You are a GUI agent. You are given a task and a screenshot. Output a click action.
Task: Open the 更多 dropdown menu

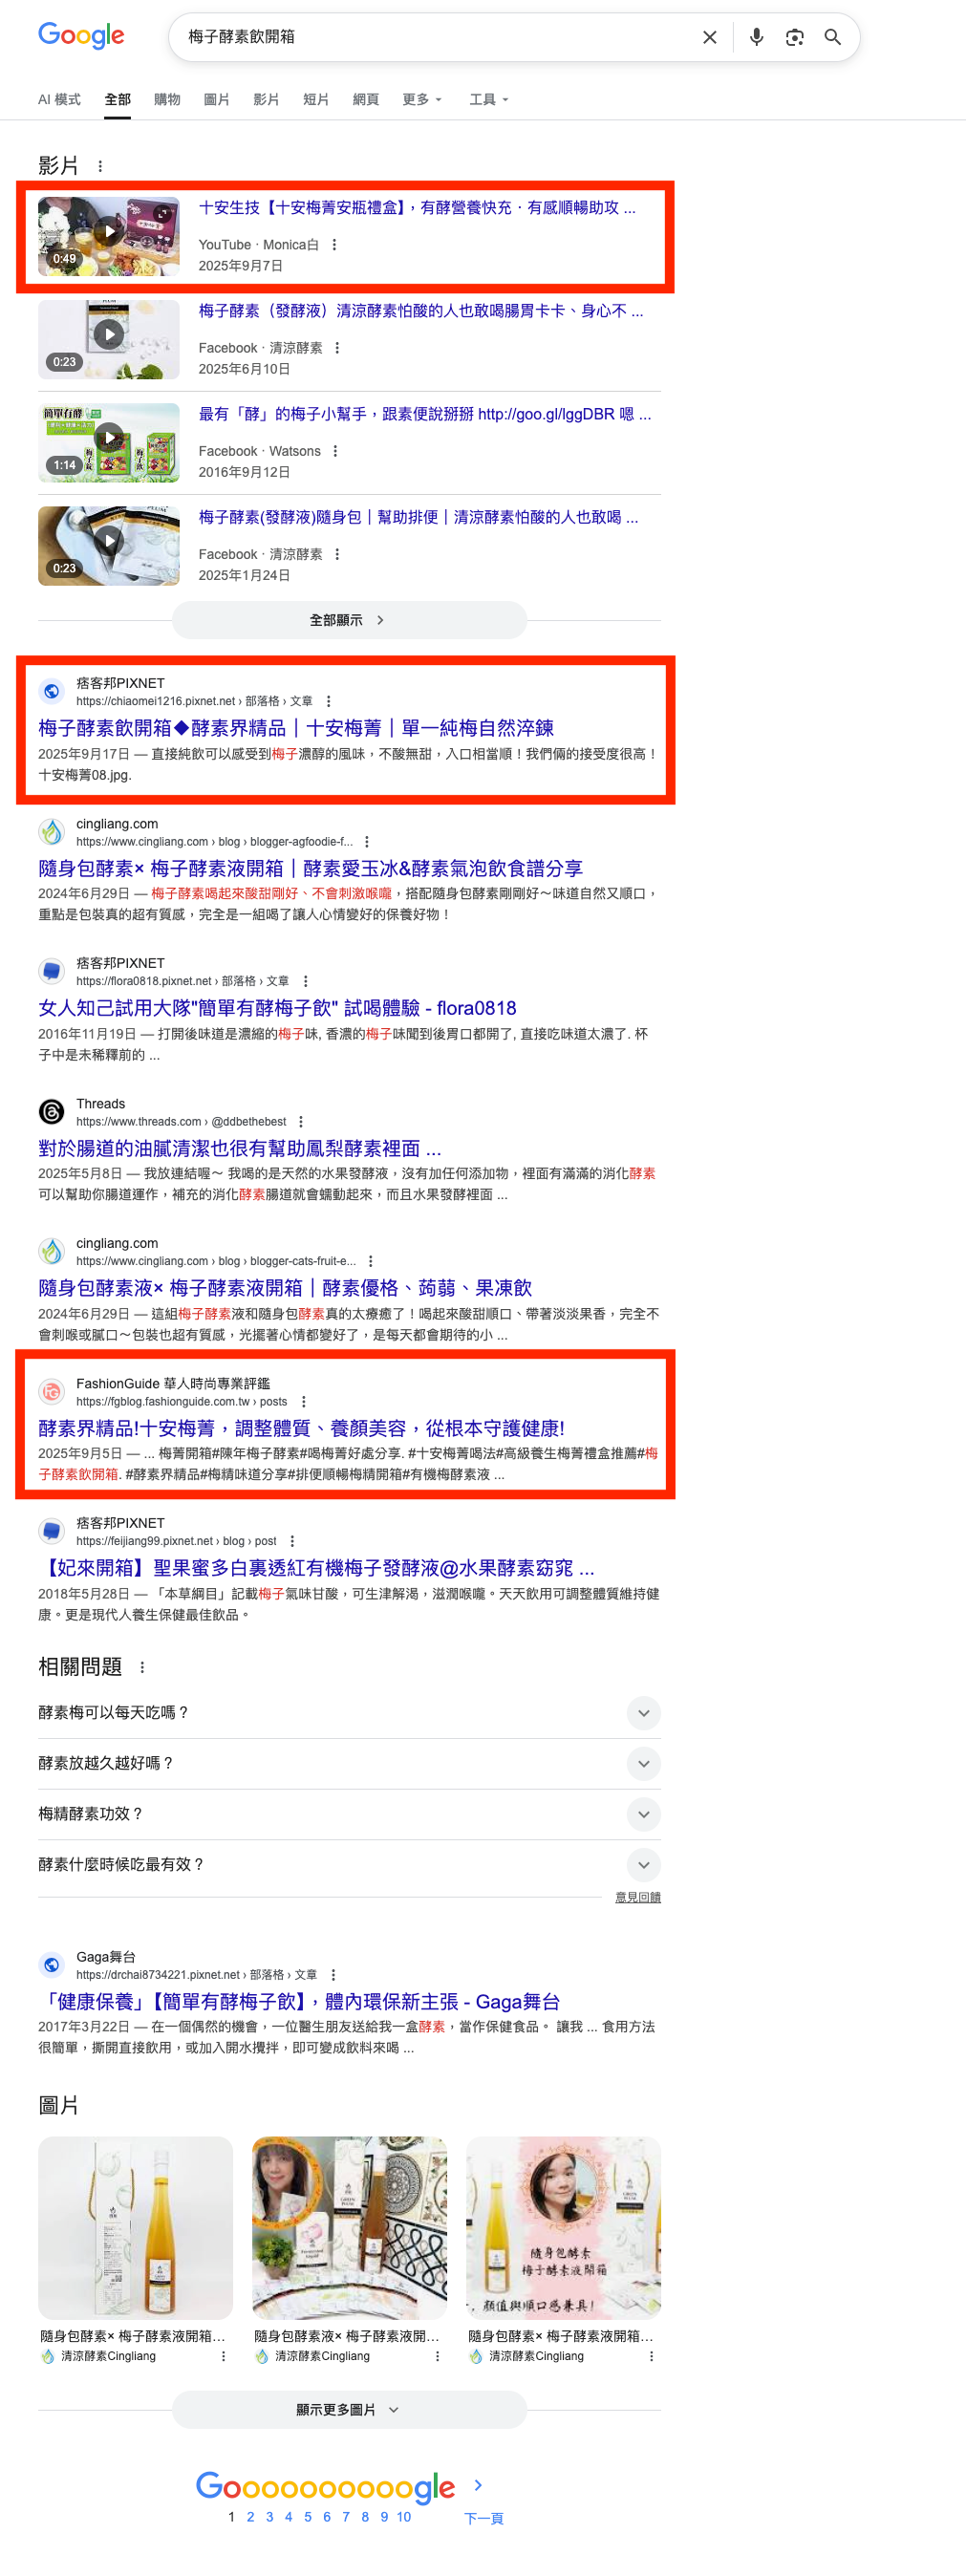click(x=422, y=100)
